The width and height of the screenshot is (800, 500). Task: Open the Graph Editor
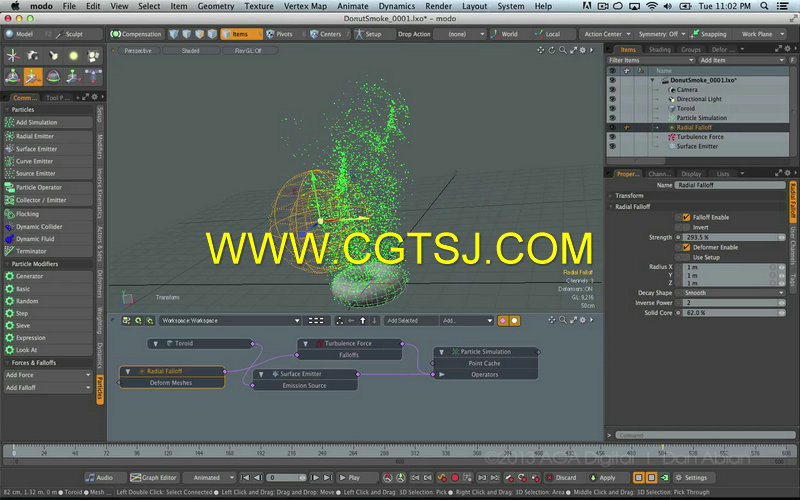point(154,478)
